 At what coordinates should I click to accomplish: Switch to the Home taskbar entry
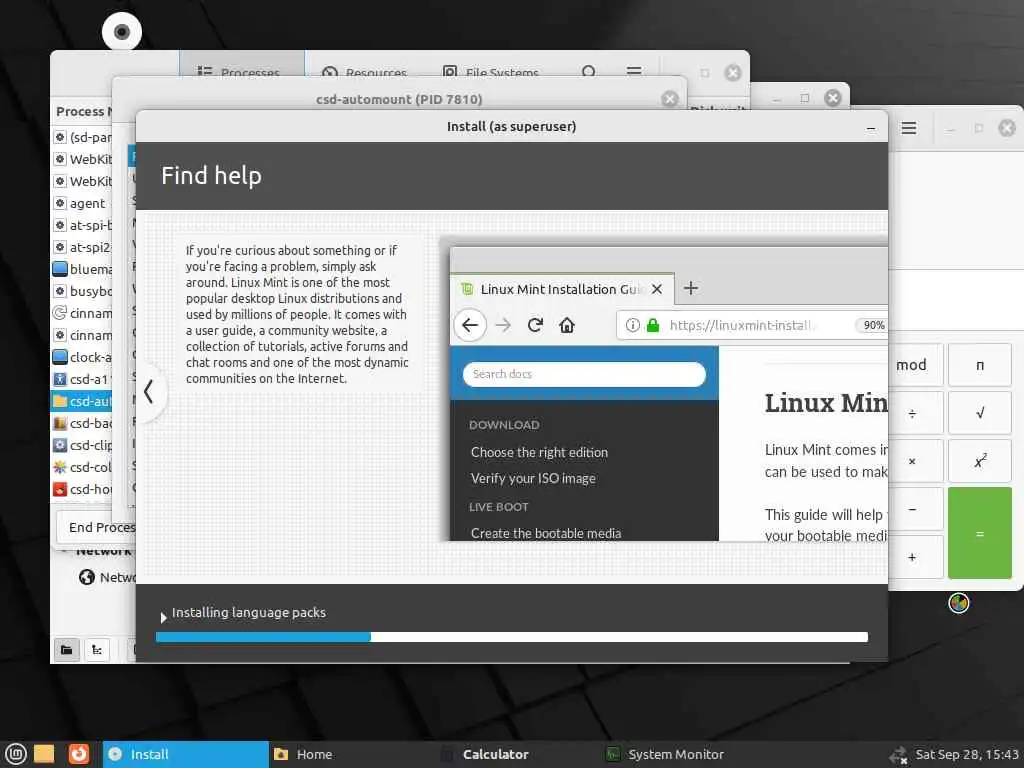(x=351, y=754)
